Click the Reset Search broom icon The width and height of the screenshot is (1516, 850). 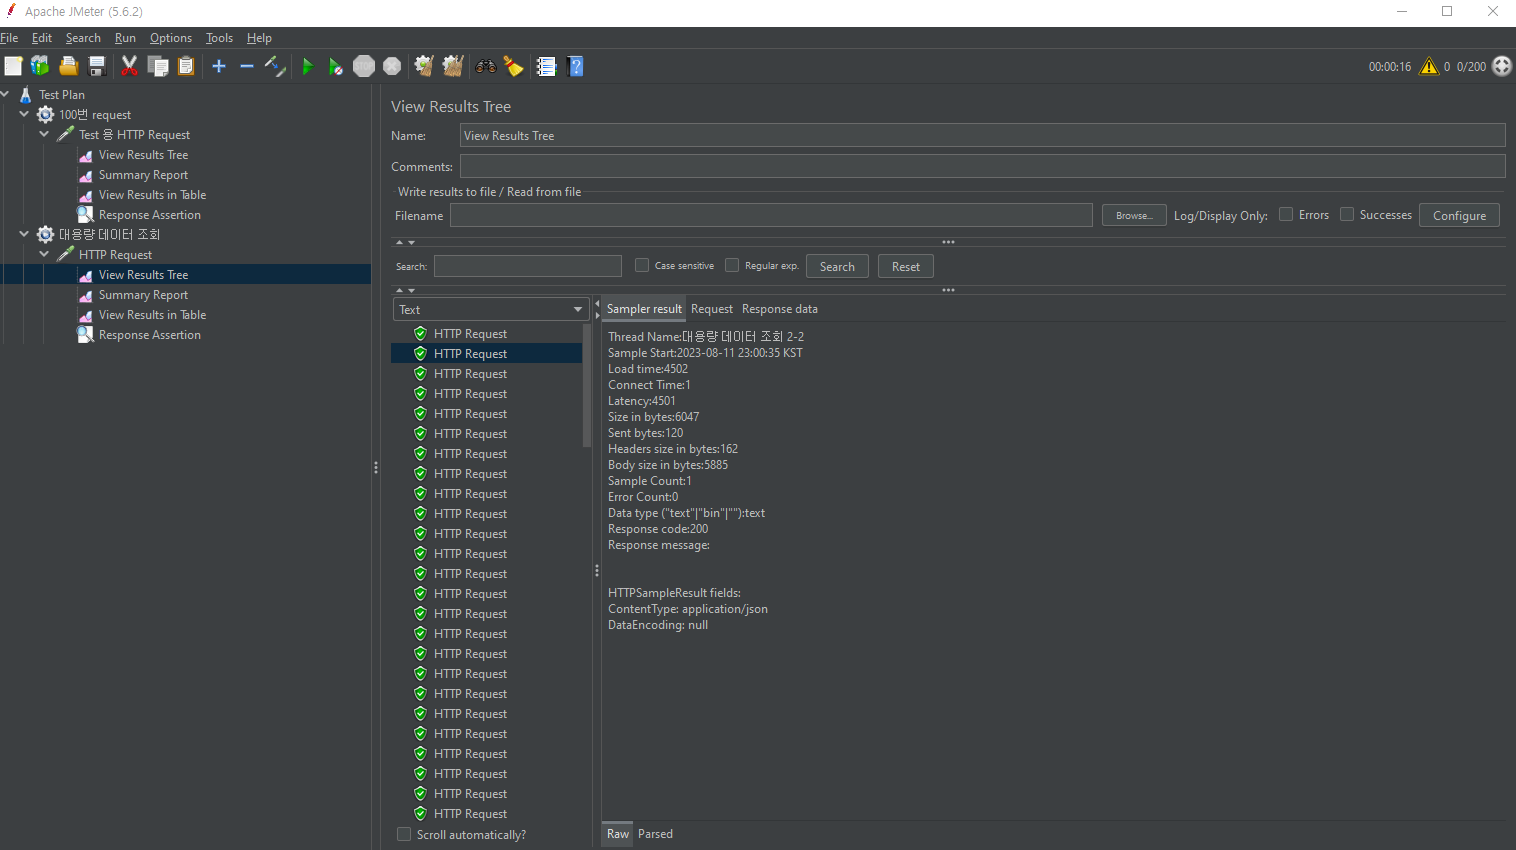(x=514, y=66)
